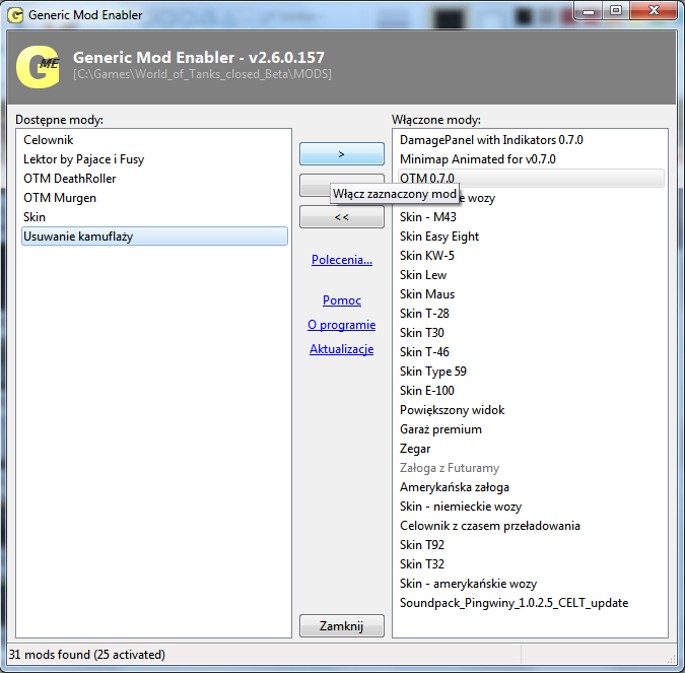This screenshot has width=685, height=673.
Task: Select the Skin entry in available mods
Action: coord(155,217)
